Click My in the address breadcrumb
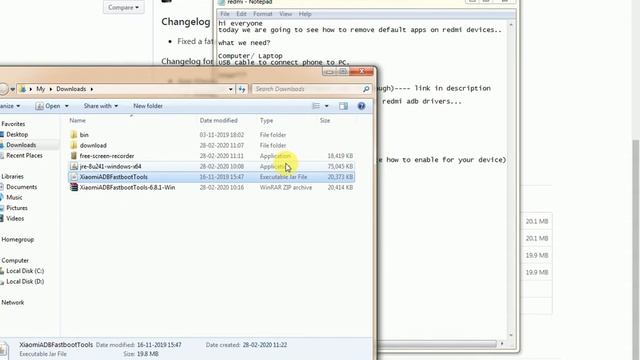The width and height of the screenshot is (640, 360). [40, 89]
